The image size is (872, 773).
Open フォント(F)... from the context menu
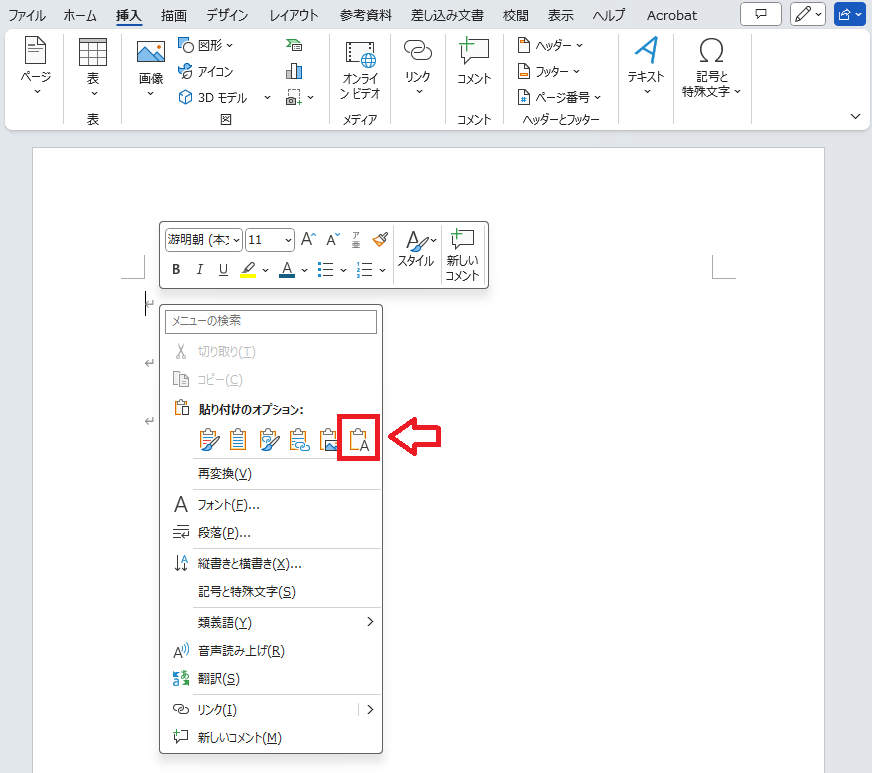coord(228,504)
